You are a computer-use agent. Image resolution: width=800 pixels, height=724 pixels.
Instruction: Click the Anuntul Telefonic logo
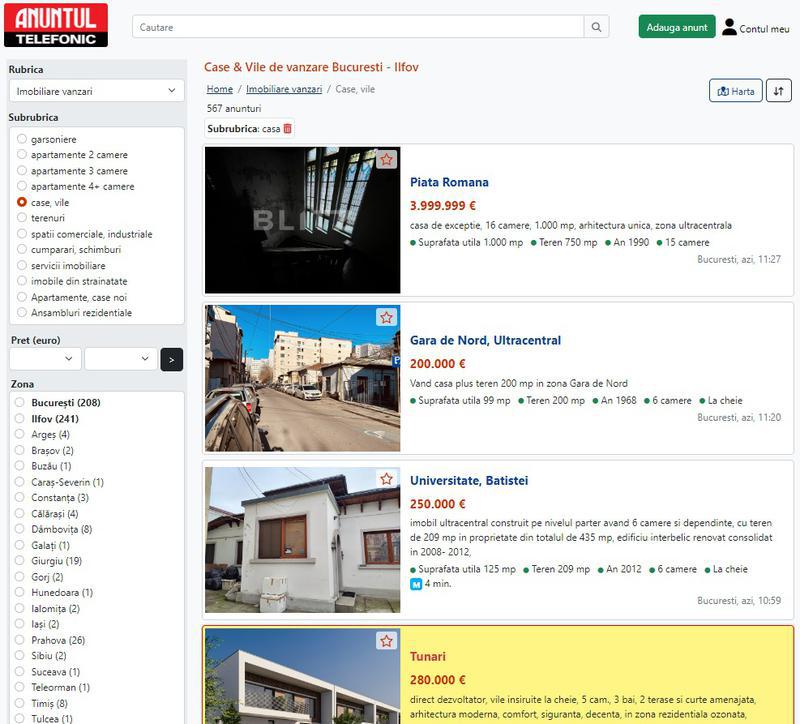click(56, 26)
